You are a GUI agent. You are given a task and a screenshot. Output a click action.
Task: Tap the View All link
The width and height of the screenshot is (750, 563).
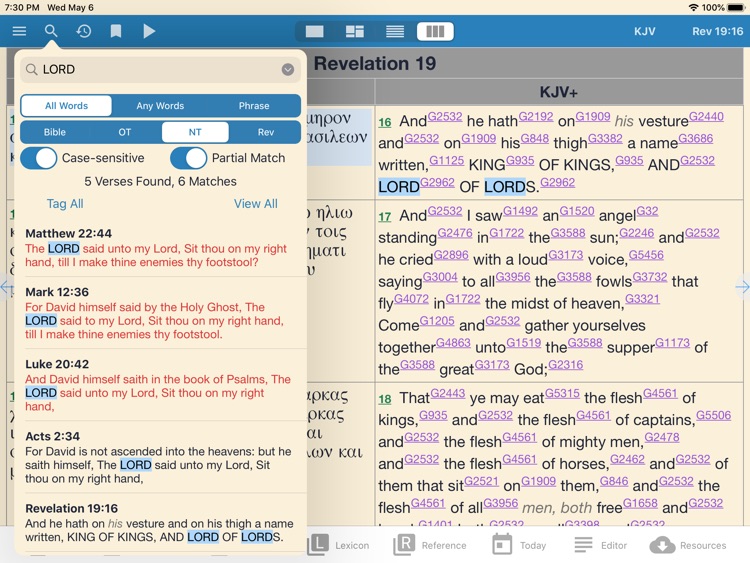point(255,204)
